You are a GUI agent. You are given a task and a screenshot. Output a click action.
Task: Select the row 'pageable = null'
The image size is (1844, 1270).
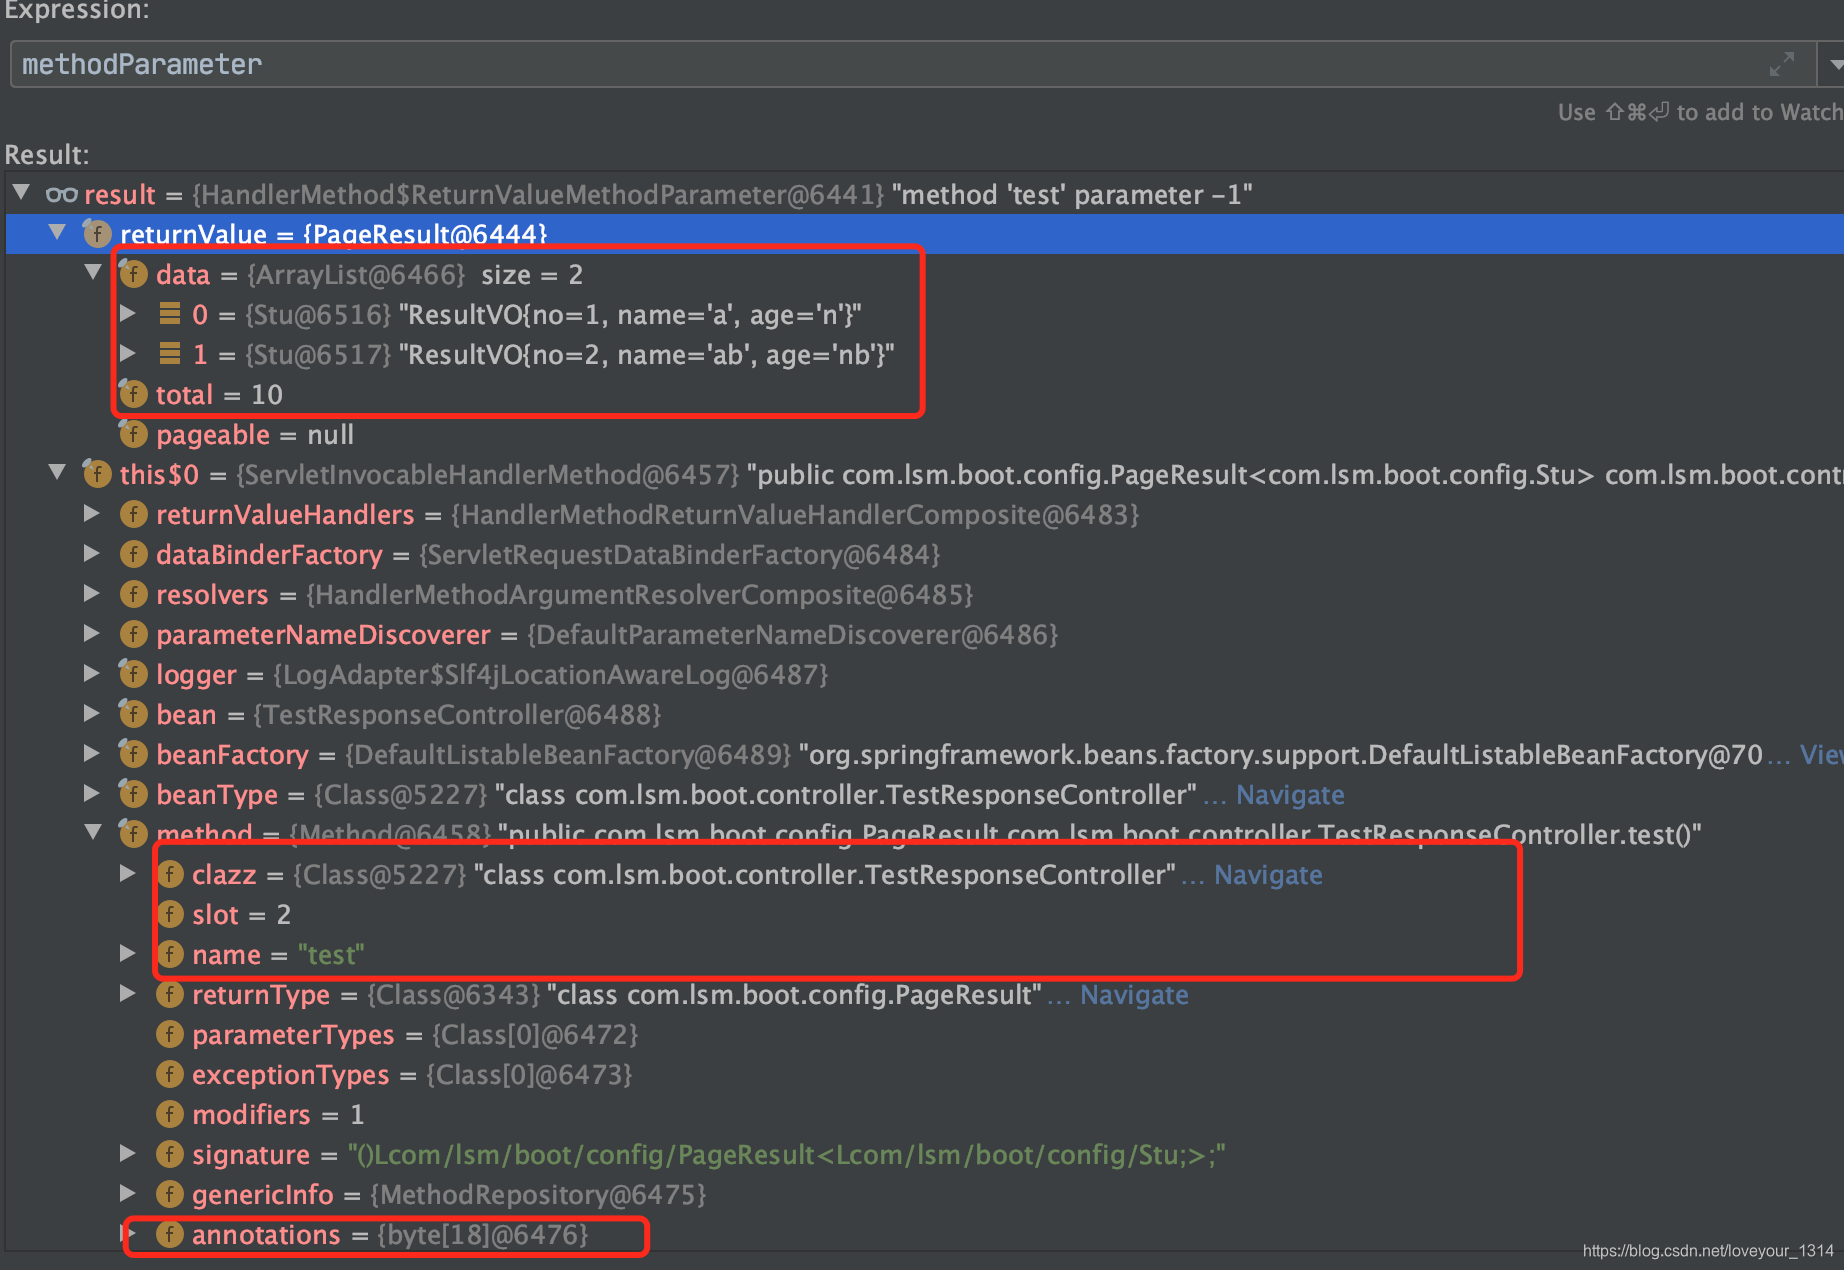pyautogui.click(x=924, y=434)
